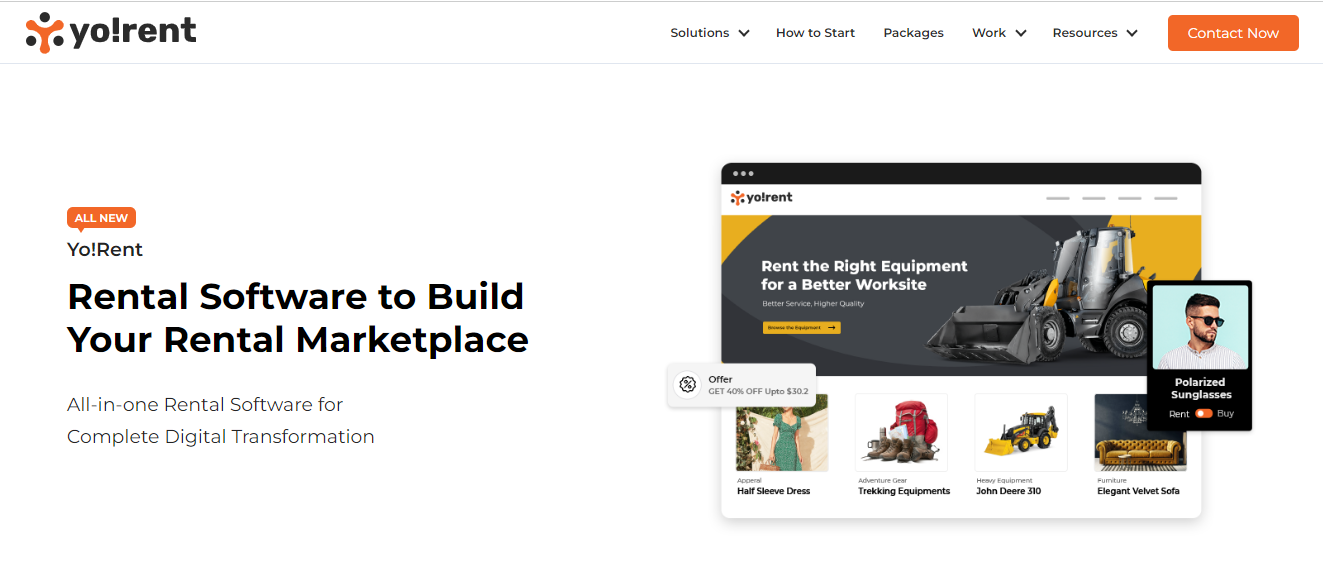Screen dimensions: 1323x579
Task: Click 'GET 40% OFF Upto $30.2' offer text
Action: (758, 391)
